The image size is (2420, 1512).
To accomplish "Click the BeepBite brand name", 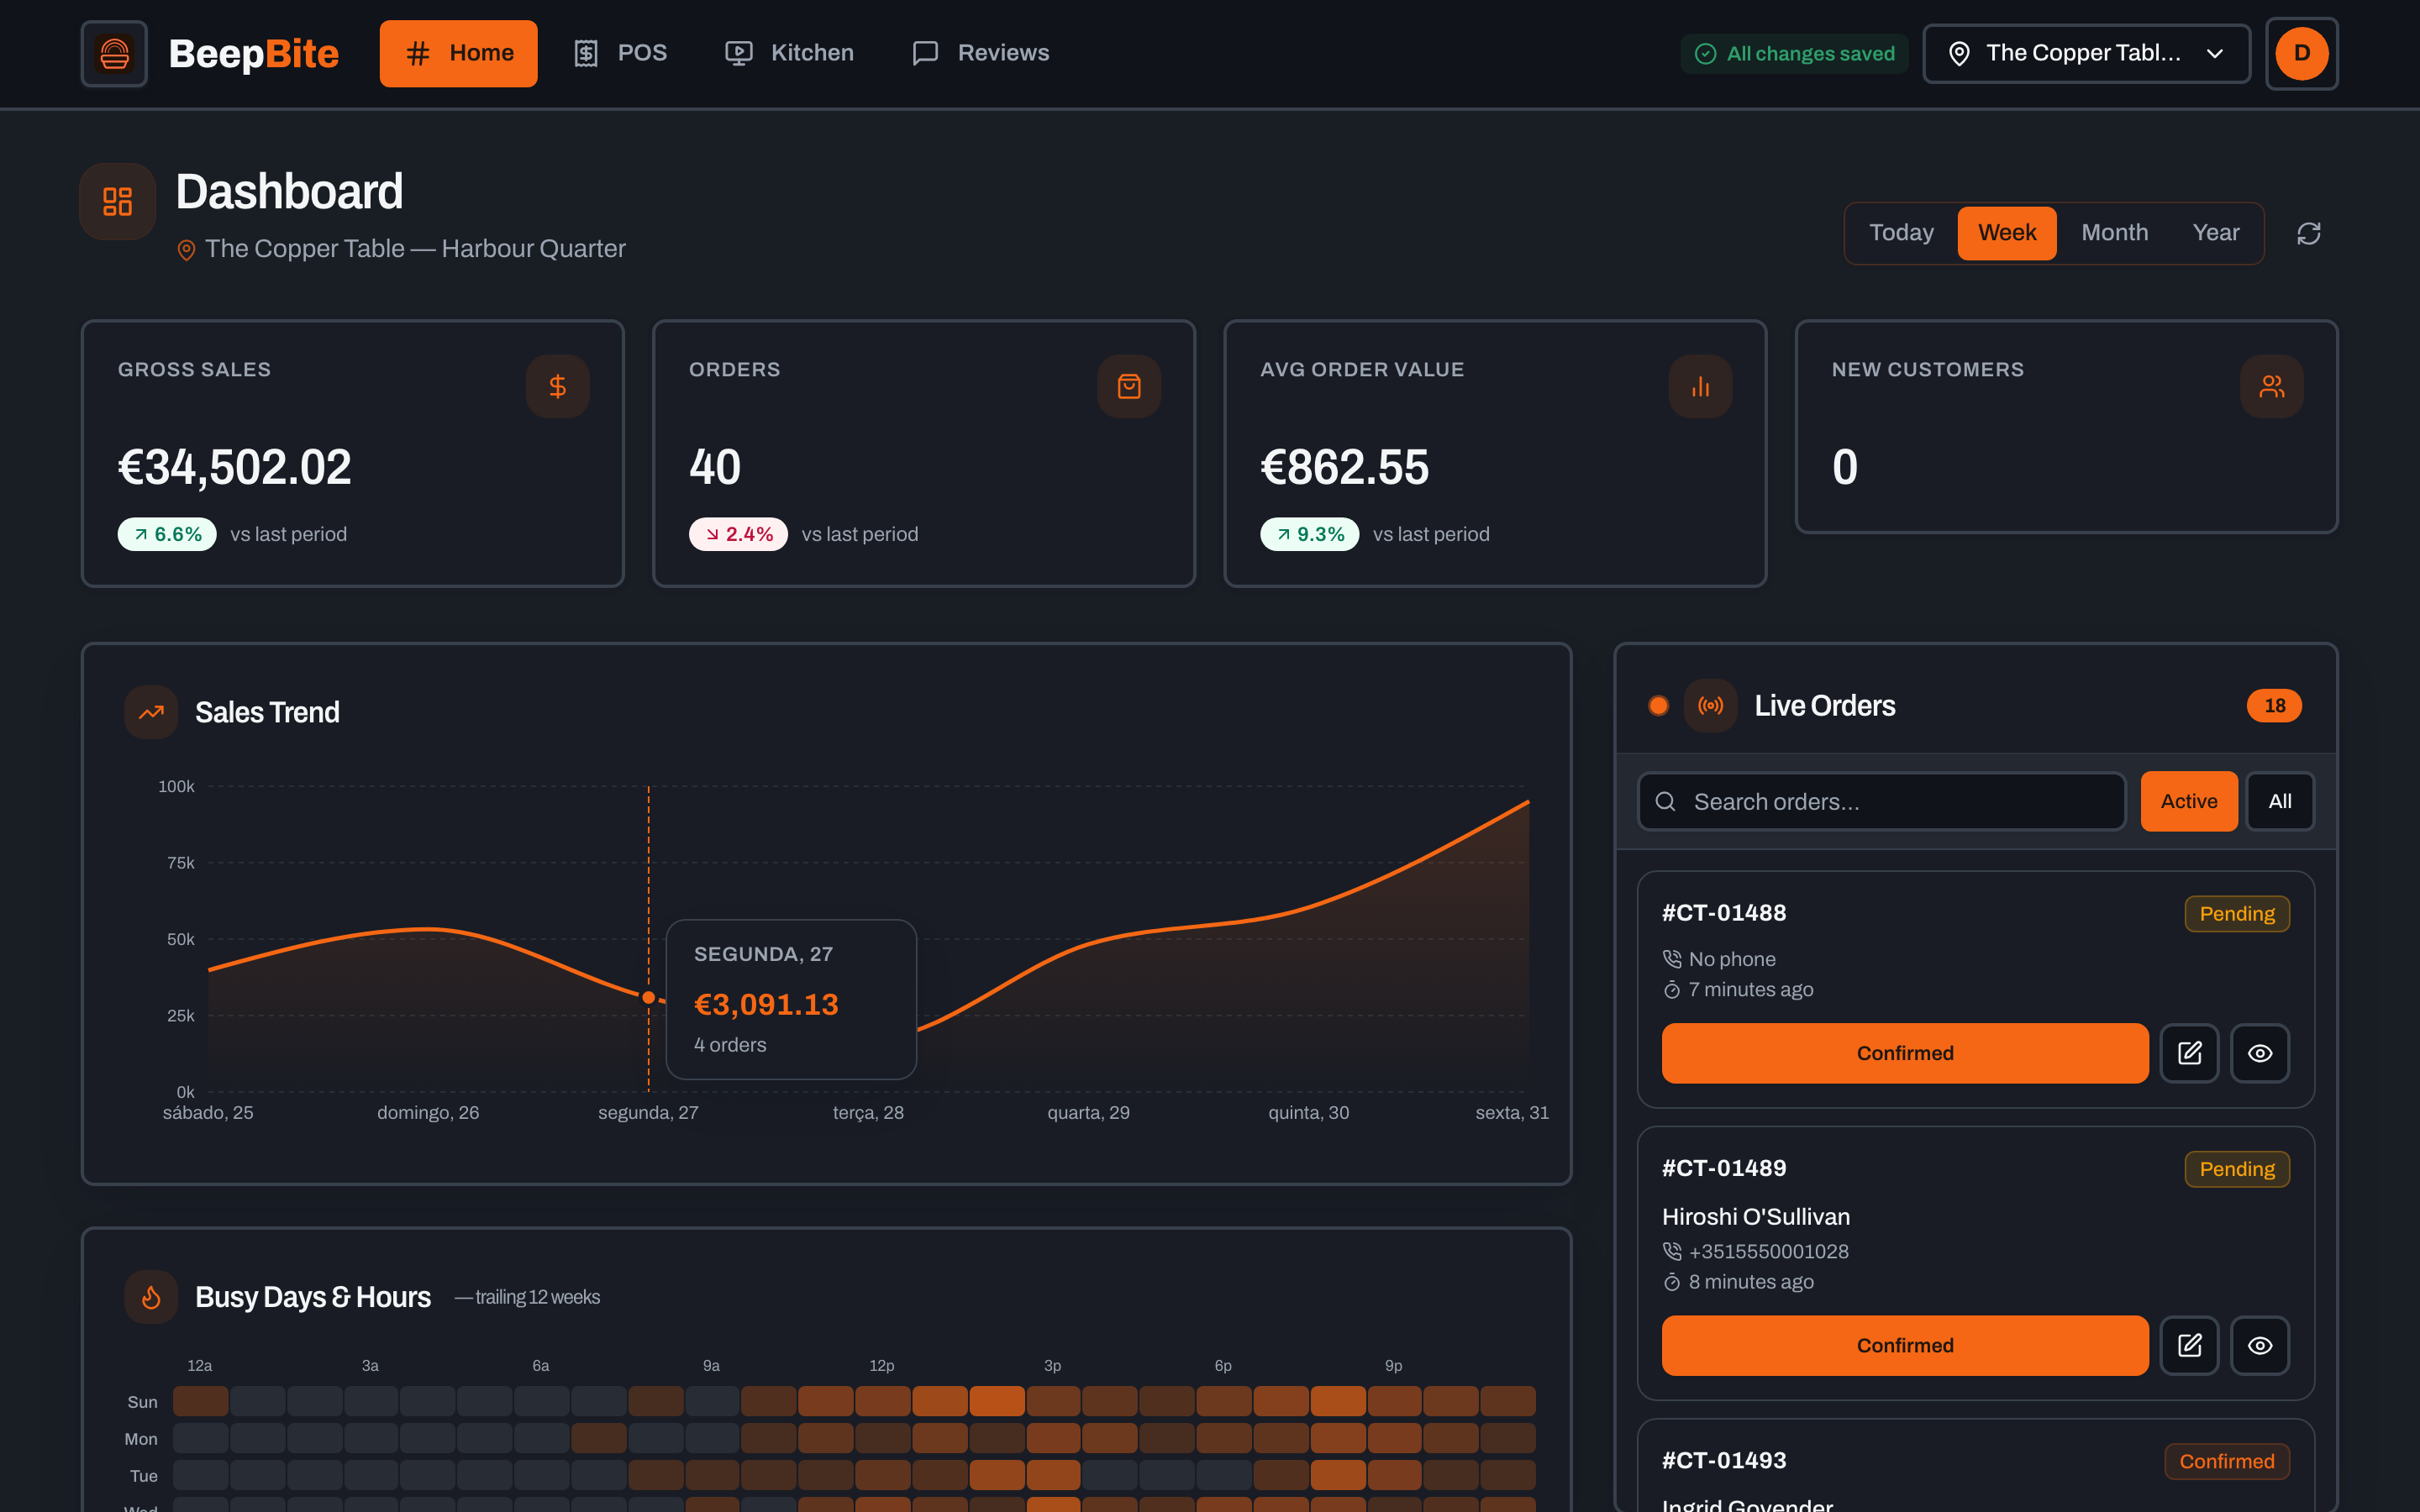I will pos(254,54).
